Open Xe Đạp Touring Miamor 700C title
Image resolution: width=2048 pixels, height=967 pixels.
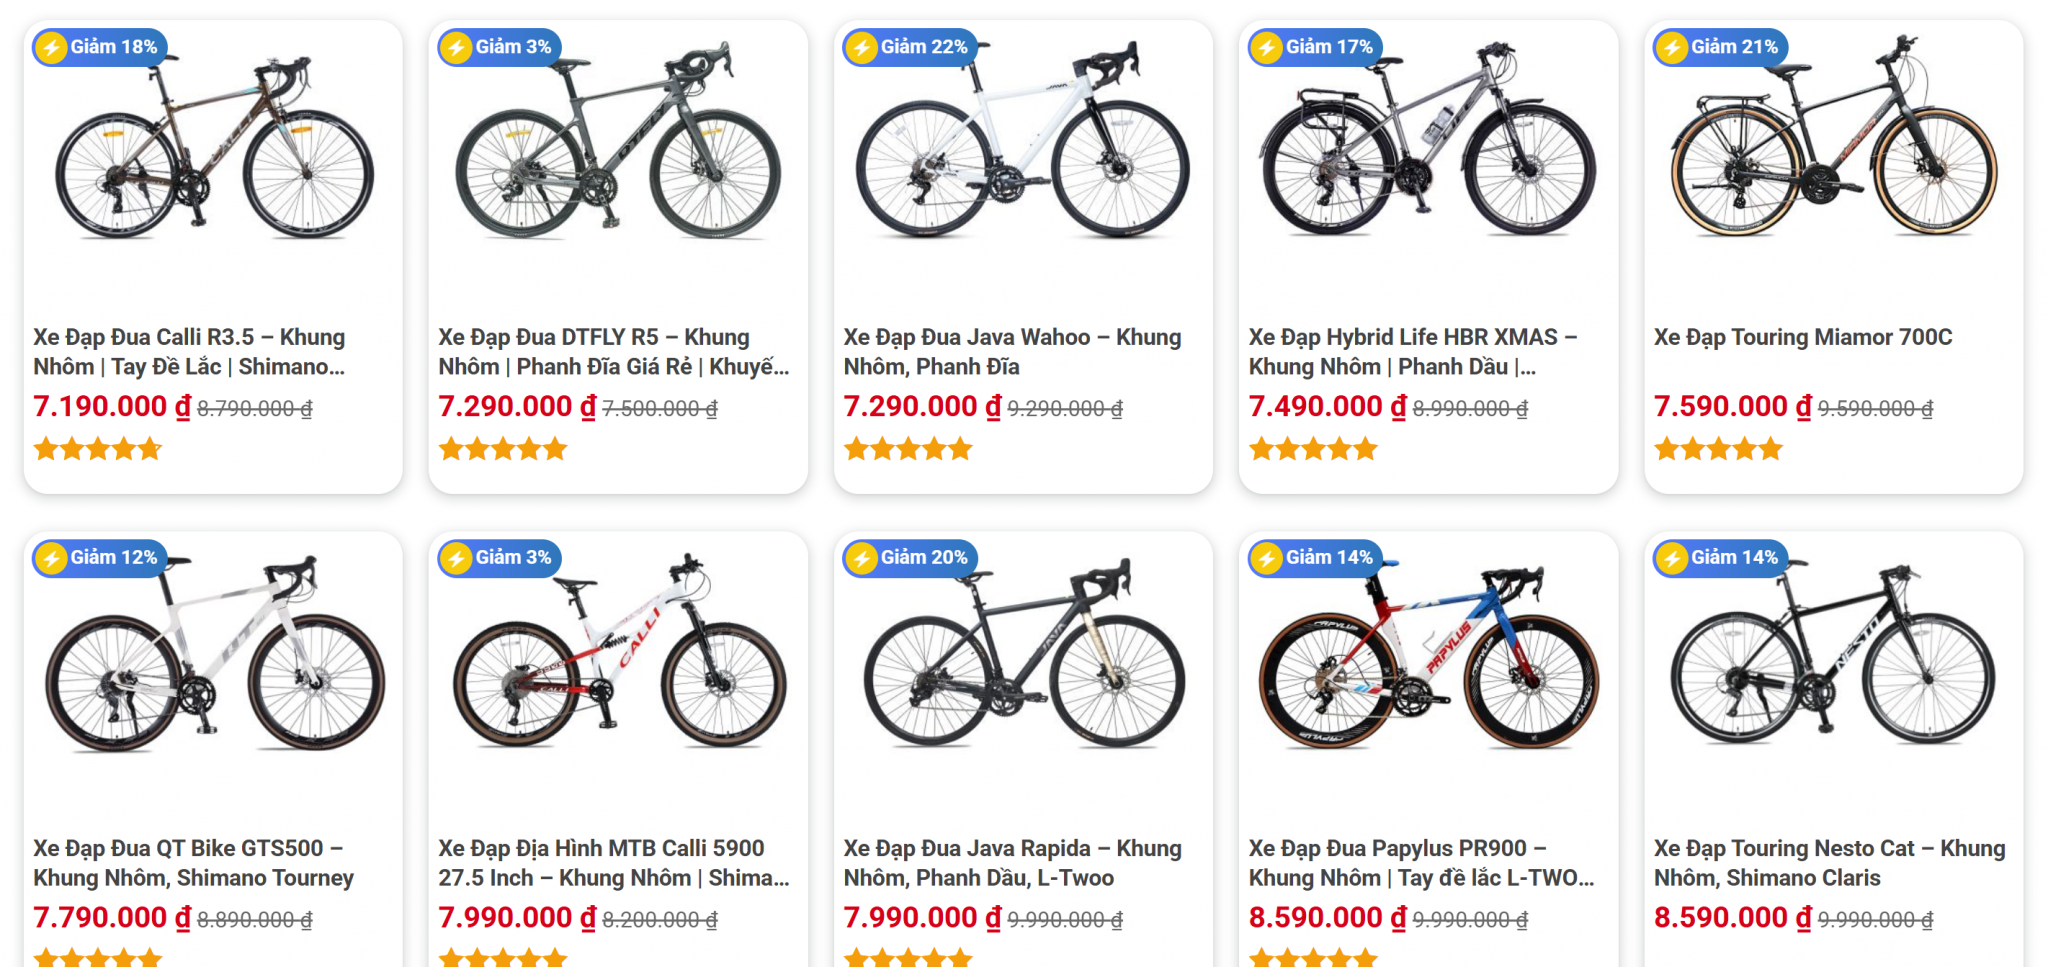[x=1802, y=338]
